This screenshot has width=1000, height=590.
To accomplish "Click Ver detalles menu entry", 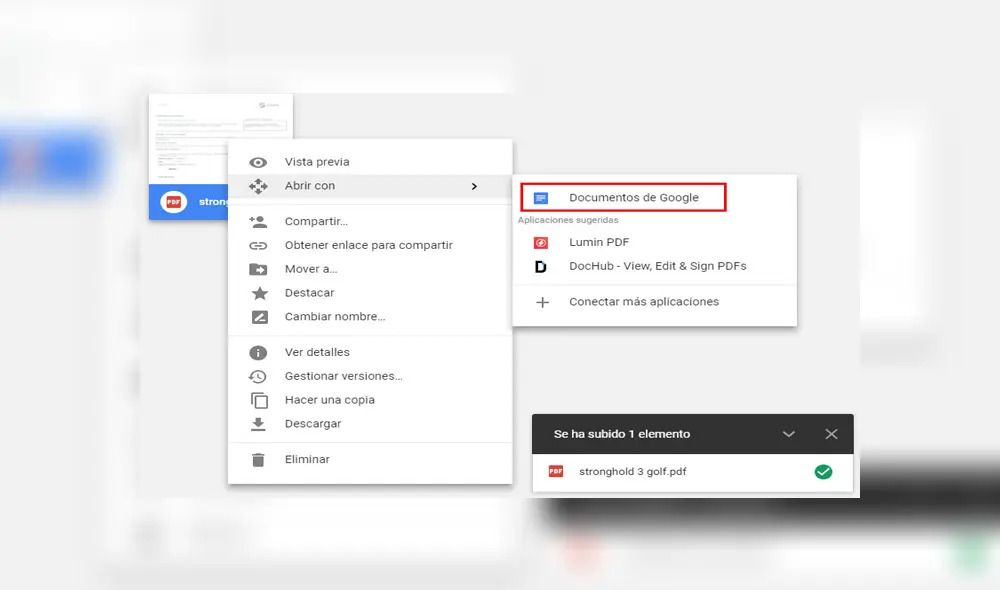I will 316,351.
